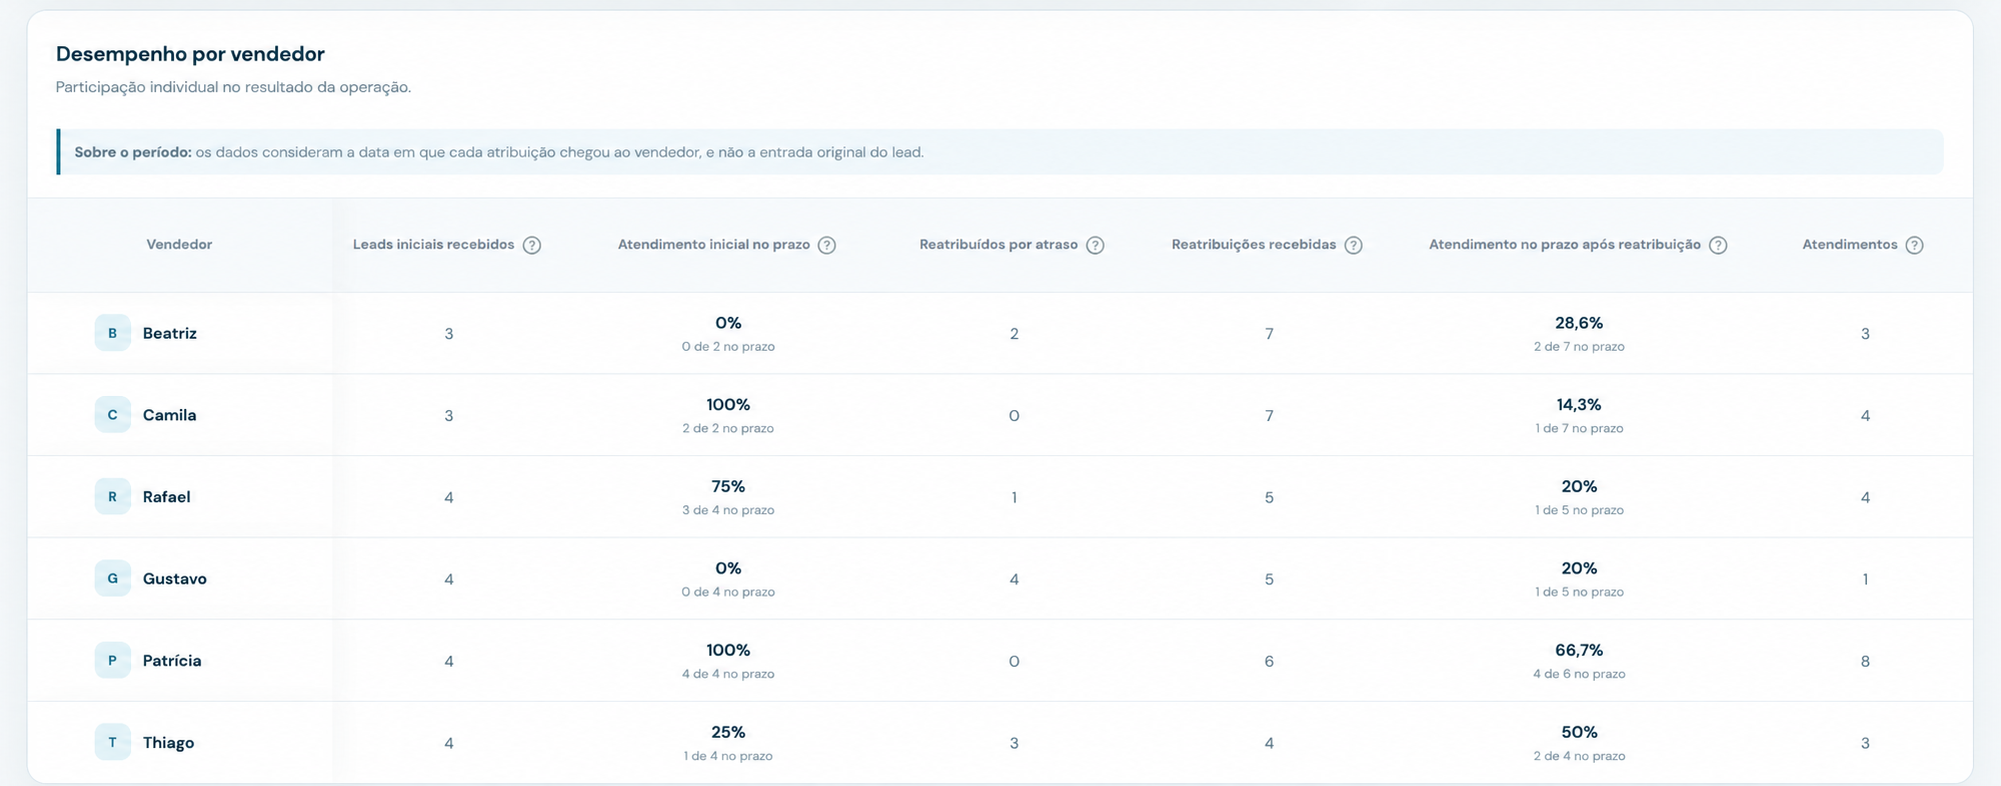
Task: Click the 'Sobre o período' info note
Action: (x=1000, y=152)
